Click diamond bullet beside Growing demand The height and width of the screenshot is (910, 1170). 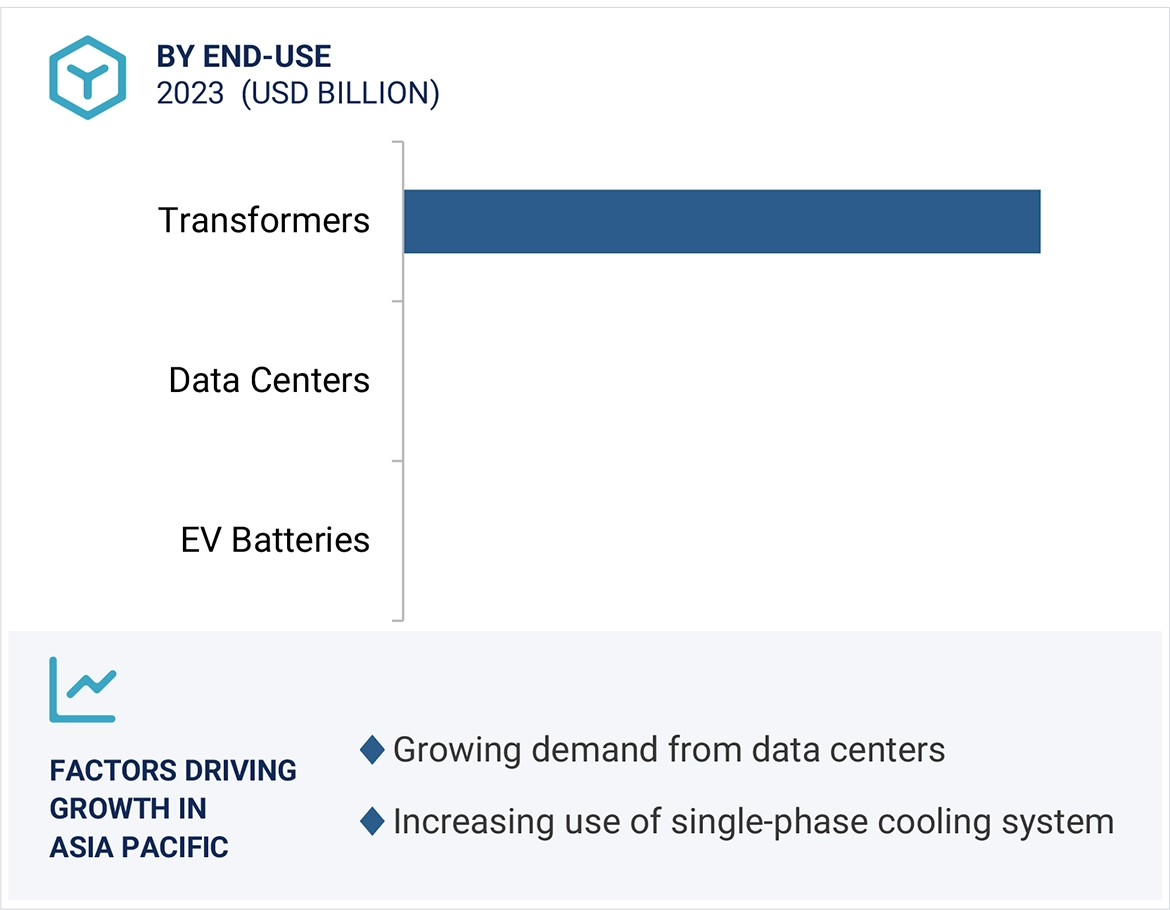tap(373, 749)
